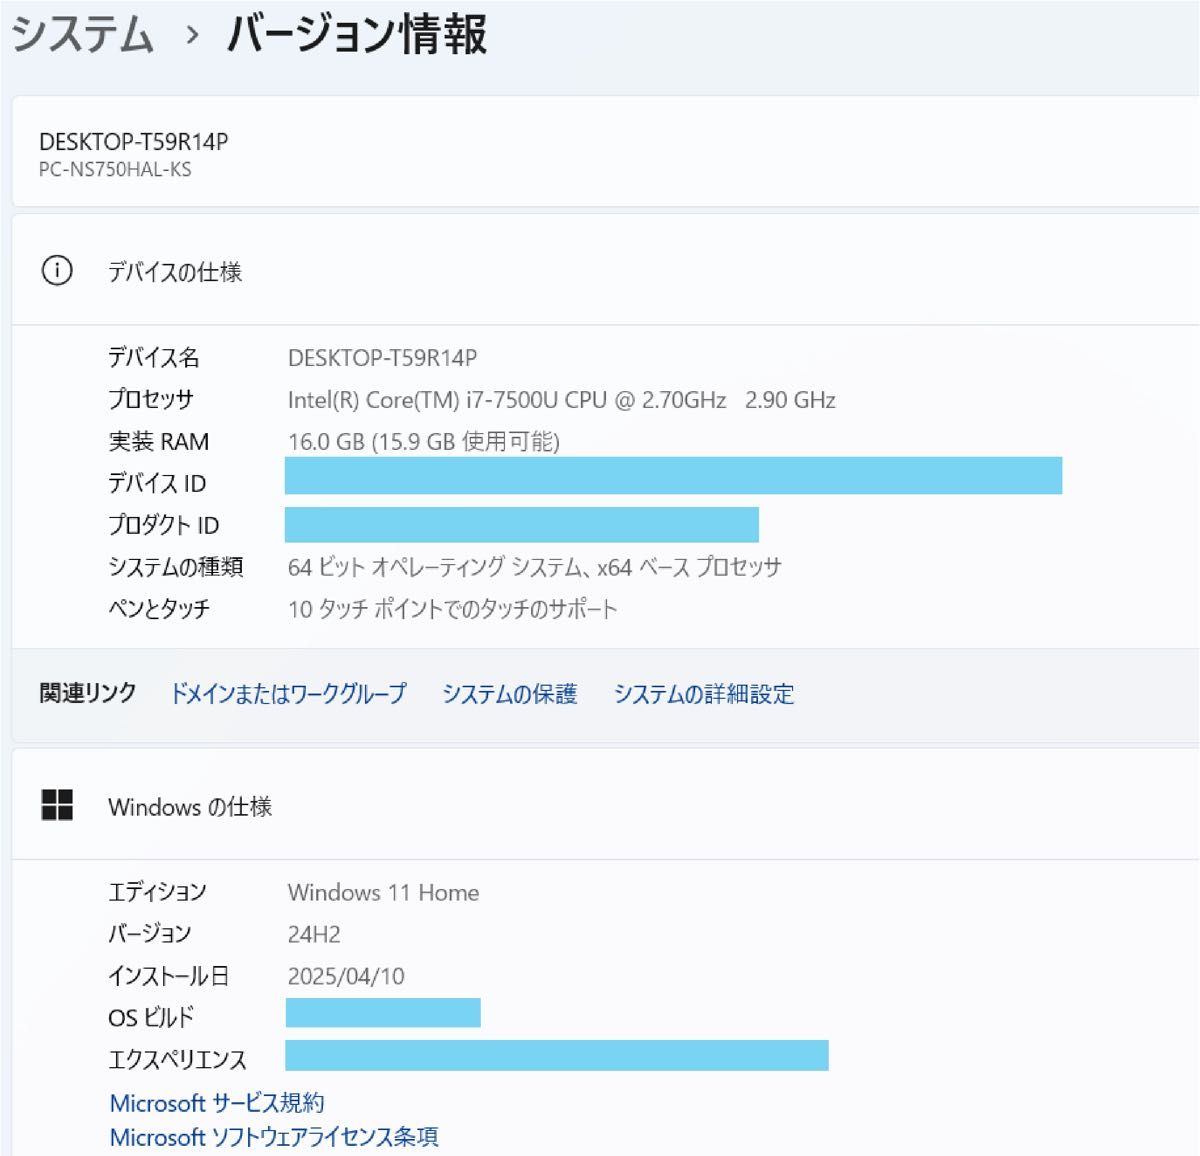Open システムの保護 link
The width and height of the screenshot is (1200, 1156).
click(510, 694)
